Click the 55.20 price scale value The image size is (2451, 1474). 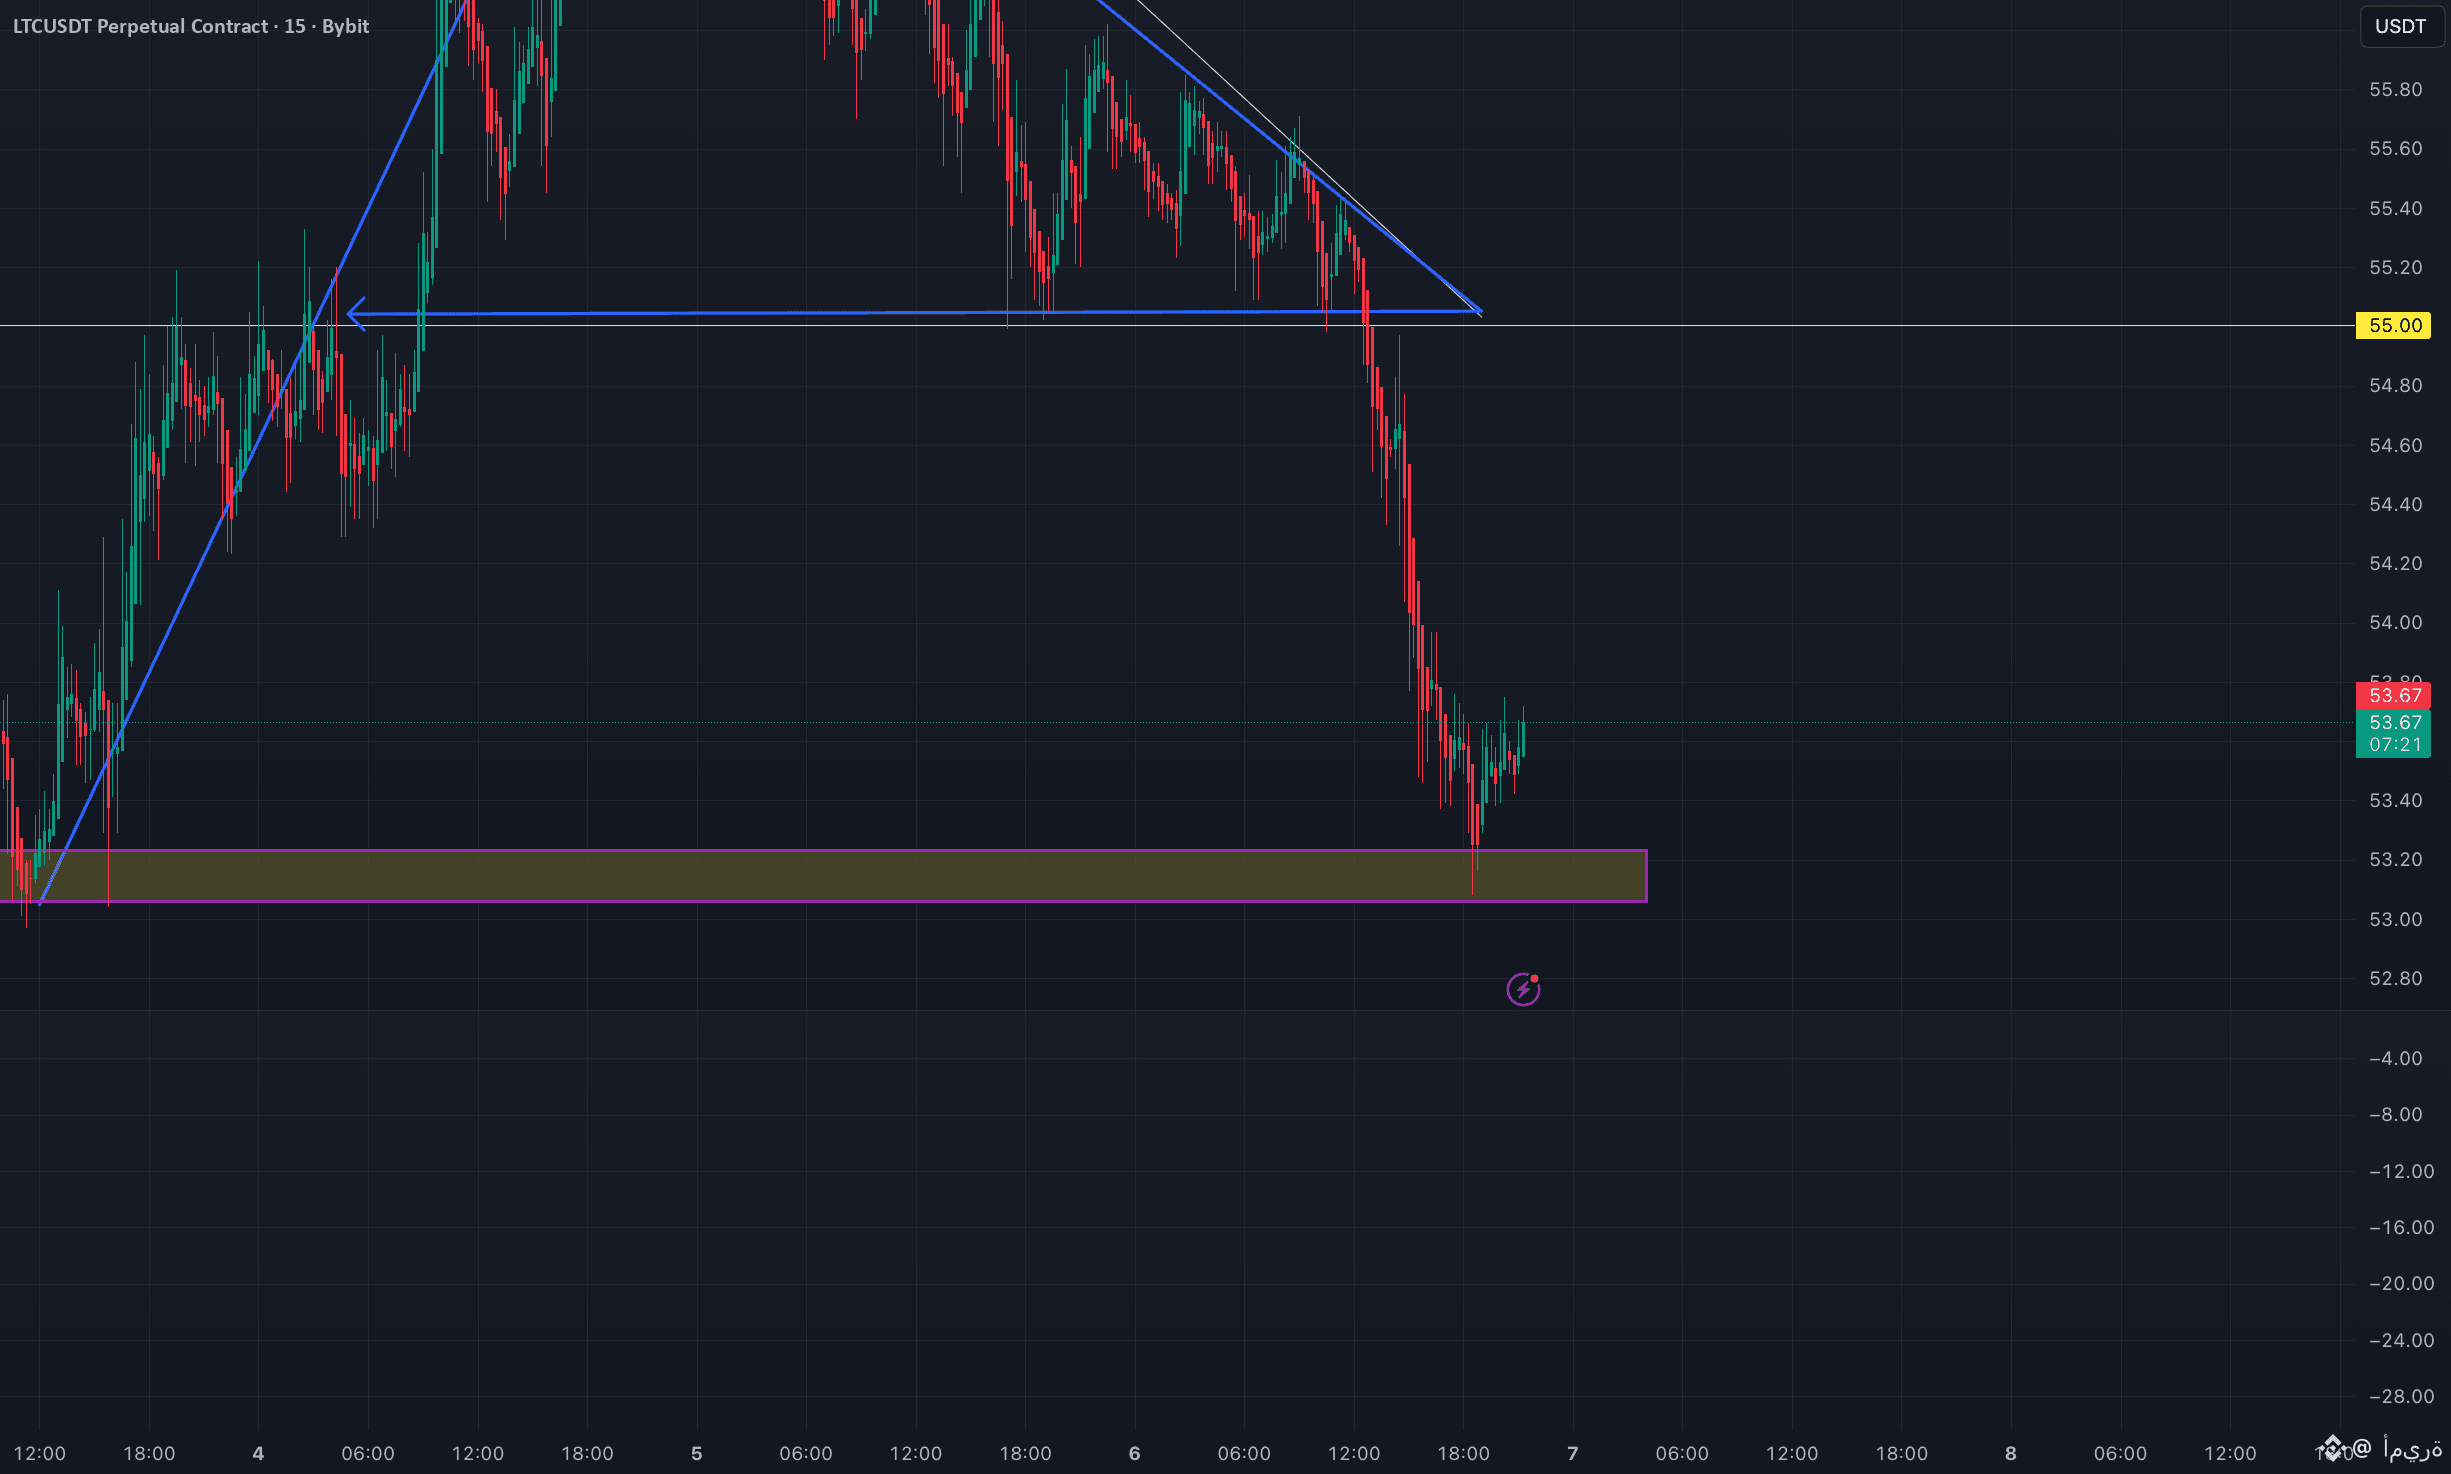[x=2395, y=267]
